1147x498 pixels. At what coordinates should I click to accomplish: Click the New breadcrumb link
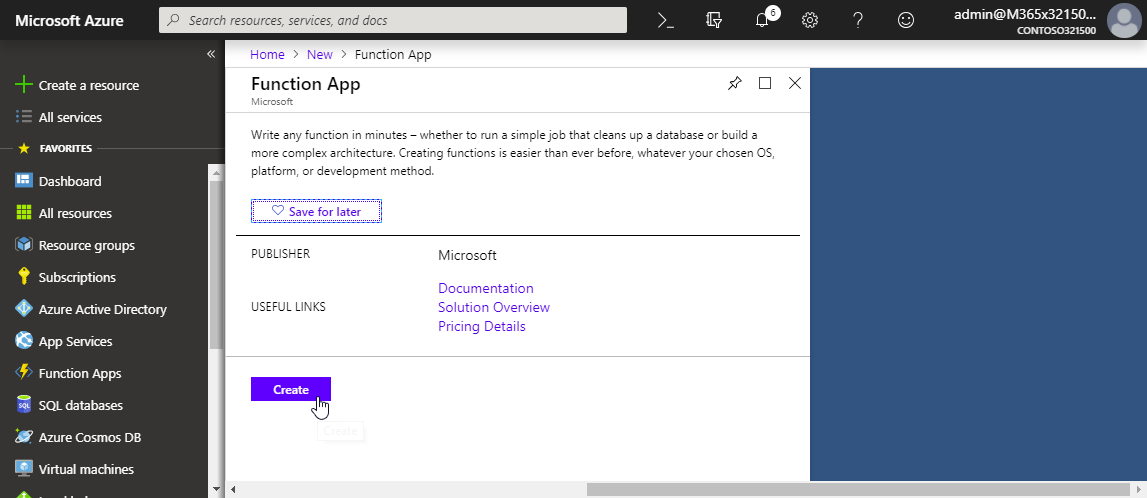point(320,54)
